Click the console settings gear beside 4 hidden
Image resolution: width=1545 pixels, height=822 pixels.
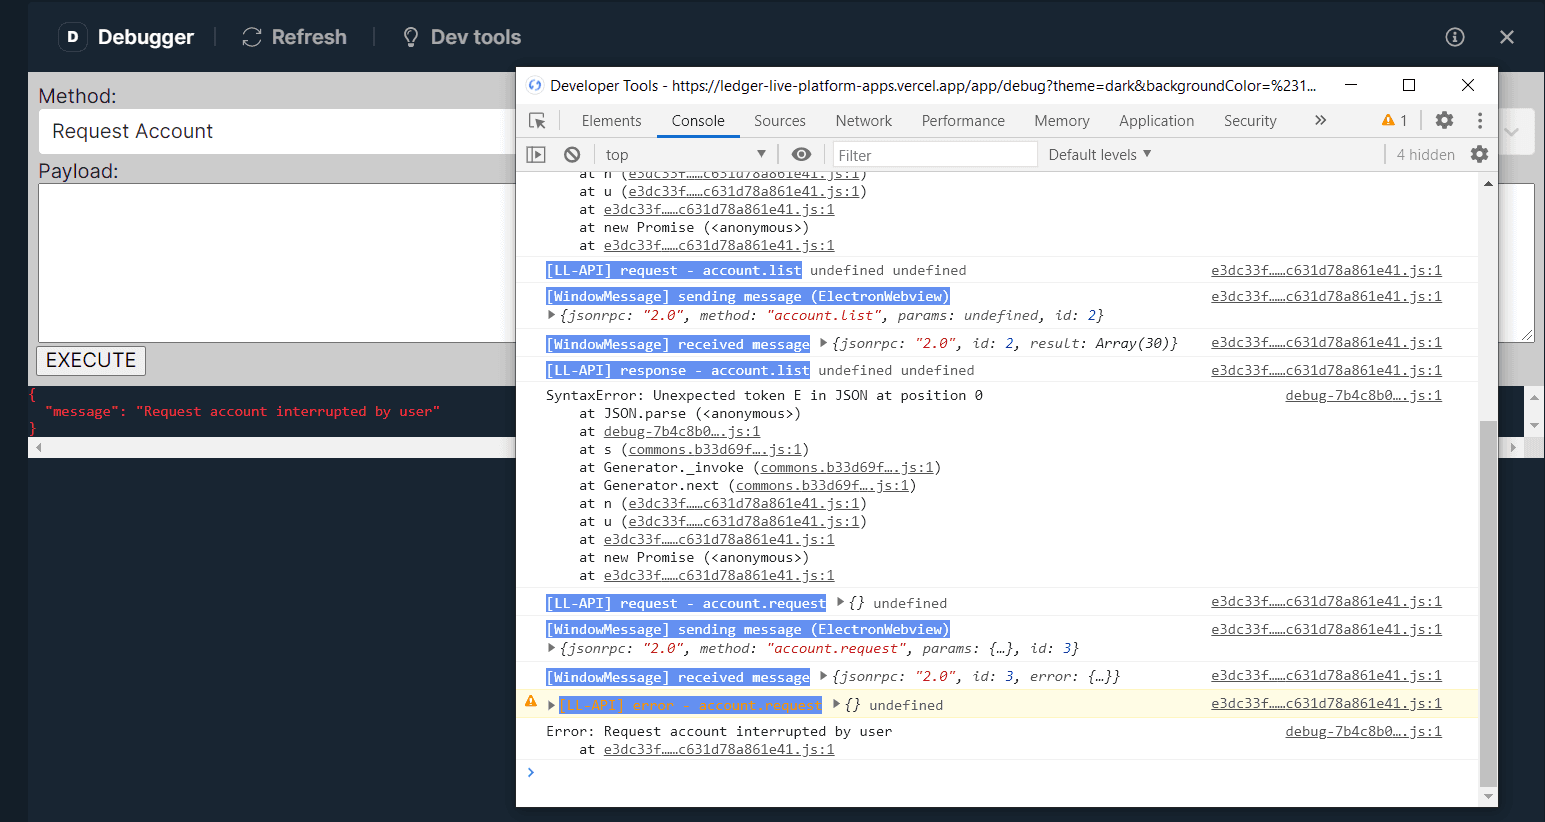(x=1479, y=154)
